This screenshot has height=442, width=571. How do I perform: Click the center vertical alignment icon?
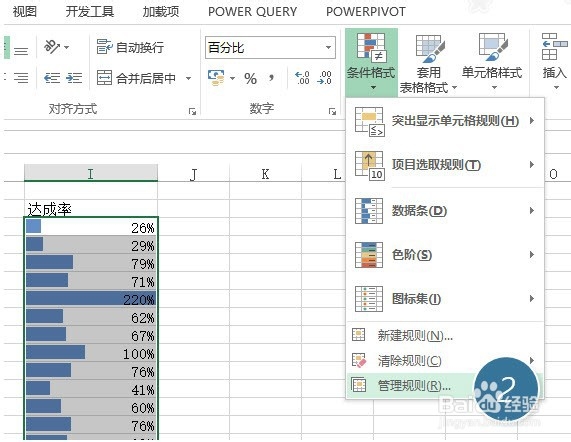(21, 51)
